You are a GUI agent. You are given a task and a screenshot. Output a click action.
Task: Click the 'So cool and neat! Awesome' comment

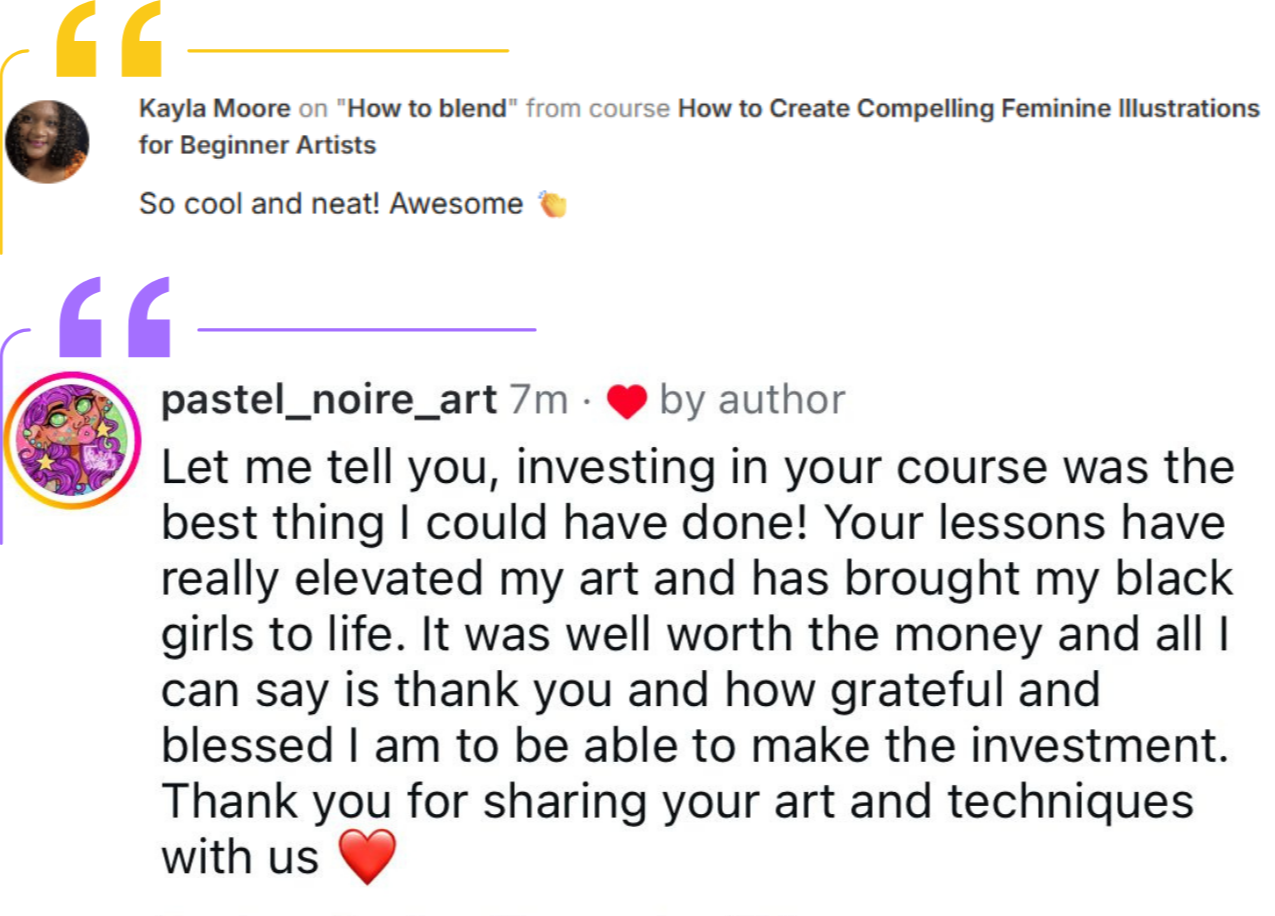(331, 204)
